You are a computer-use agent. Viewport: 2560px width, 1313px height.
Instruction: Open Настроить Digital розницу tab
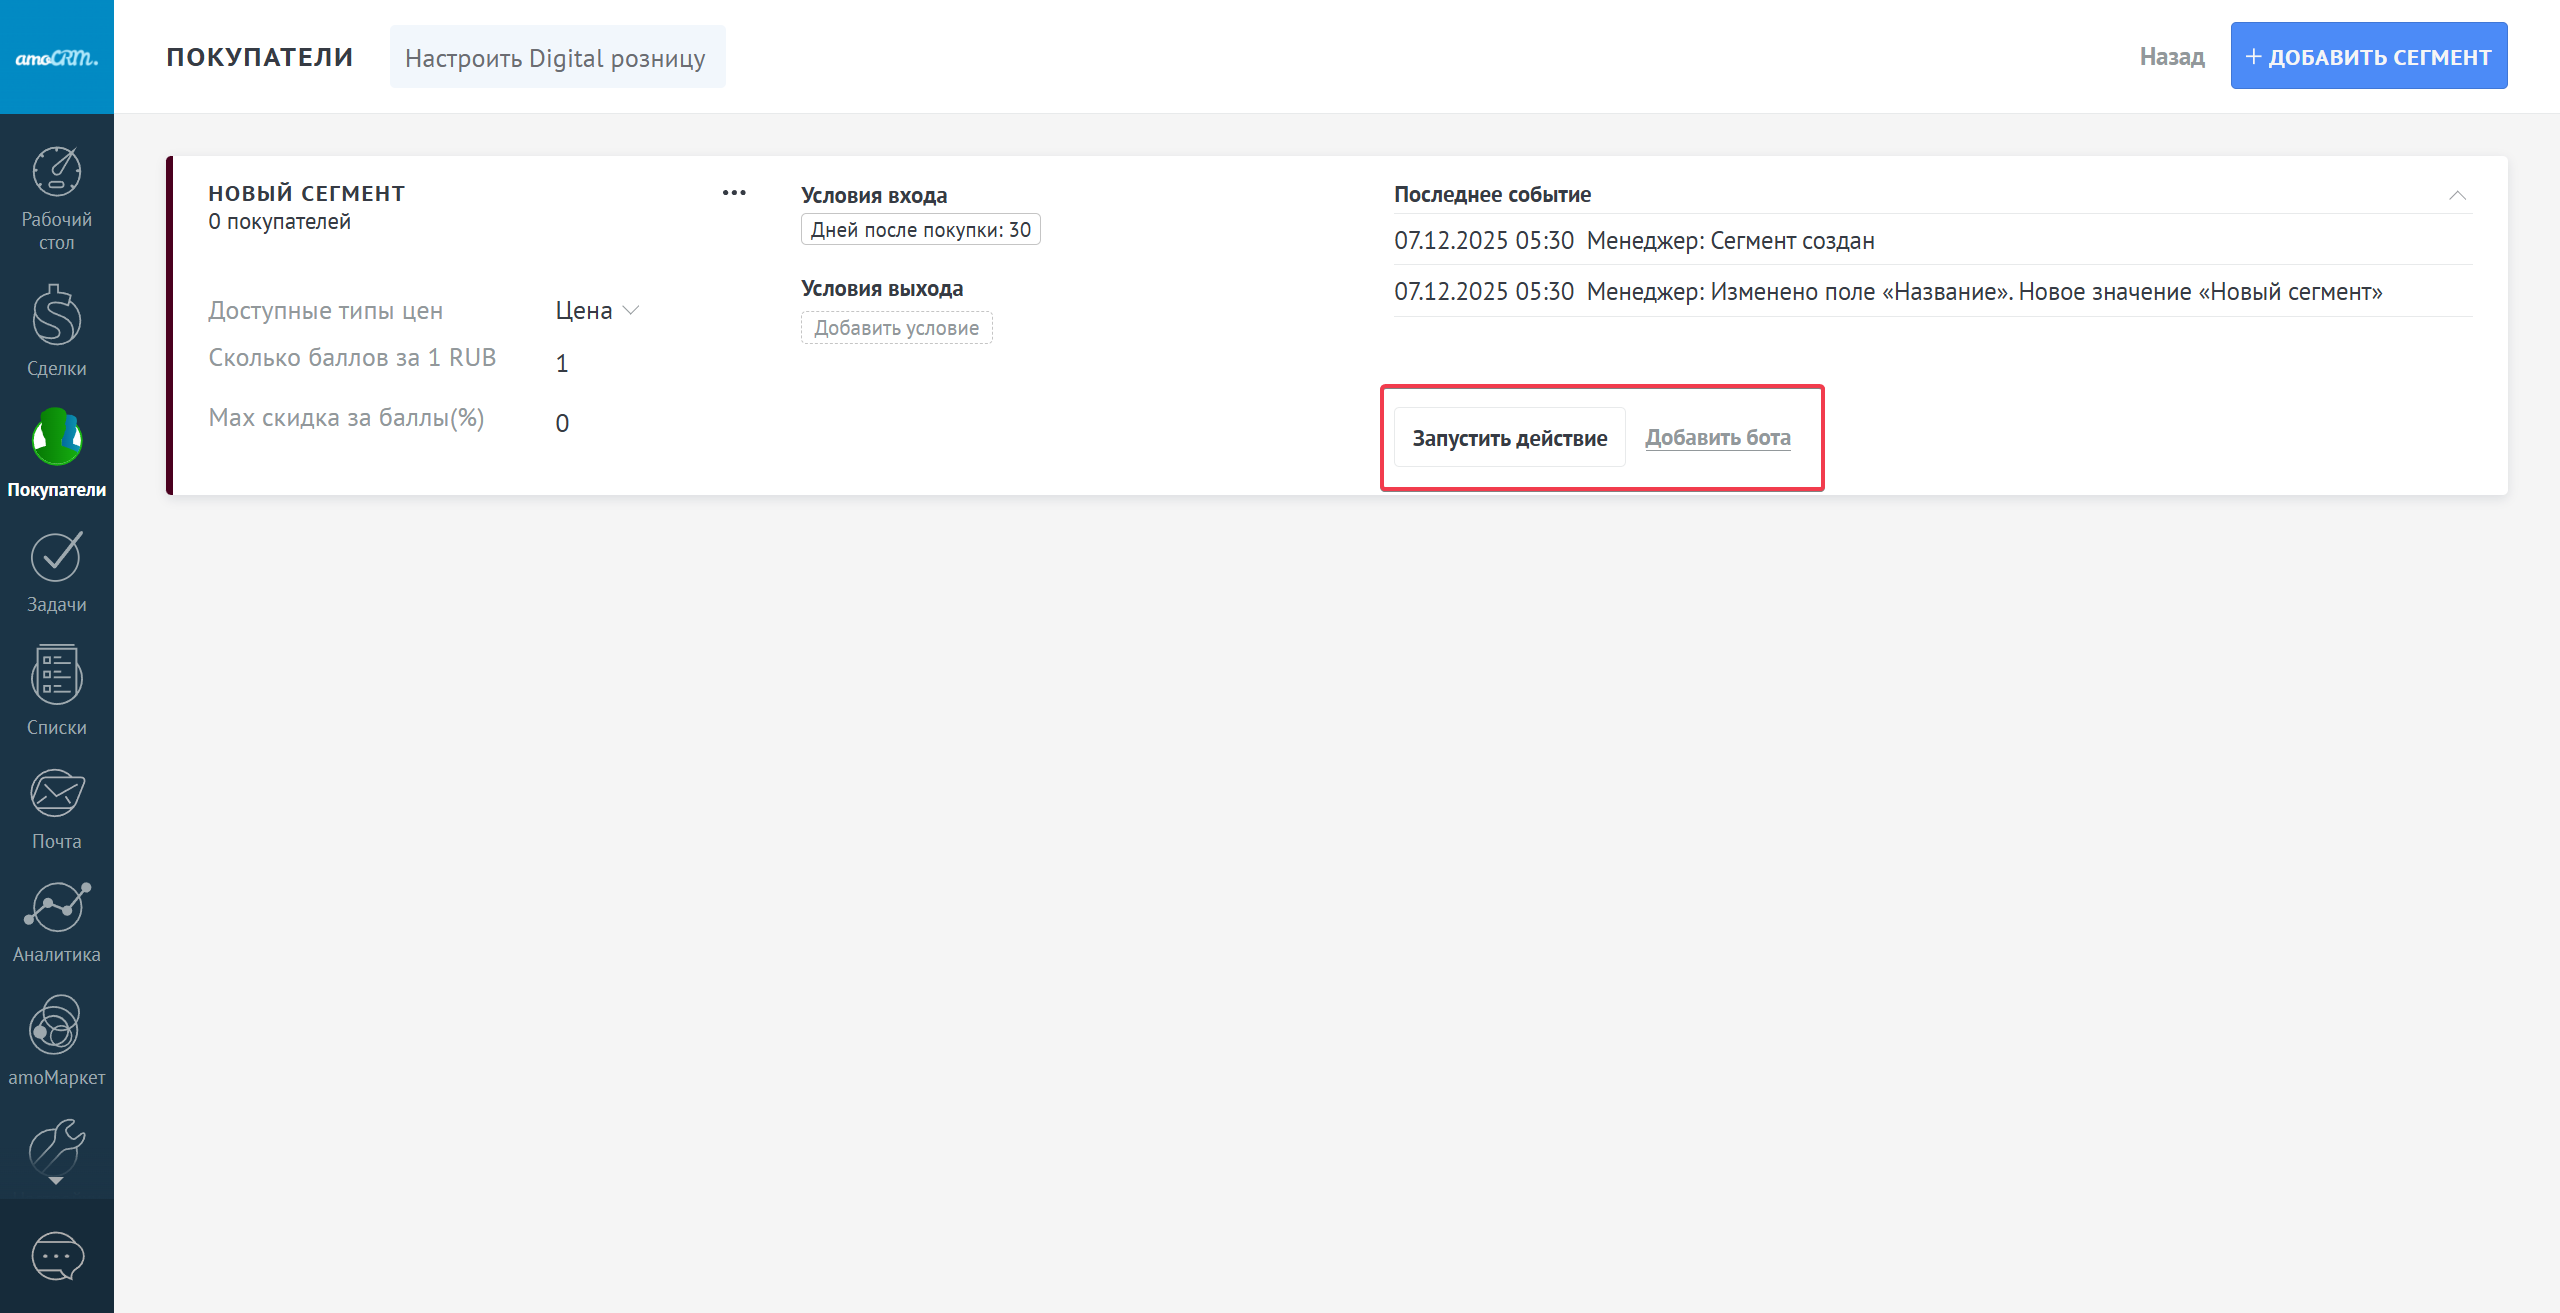pos(556,58)
